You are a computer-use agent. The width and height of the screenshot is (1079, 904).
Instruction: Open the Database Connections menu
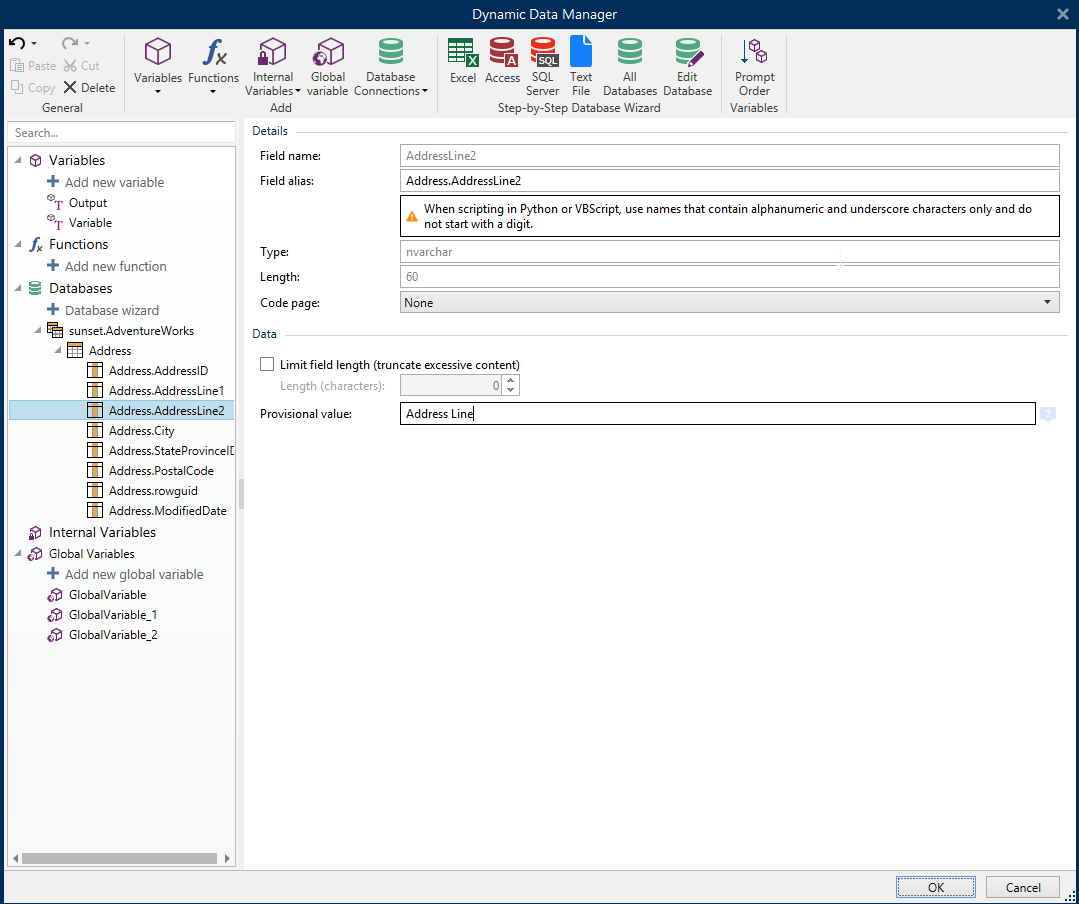click(x=390, y=64)
